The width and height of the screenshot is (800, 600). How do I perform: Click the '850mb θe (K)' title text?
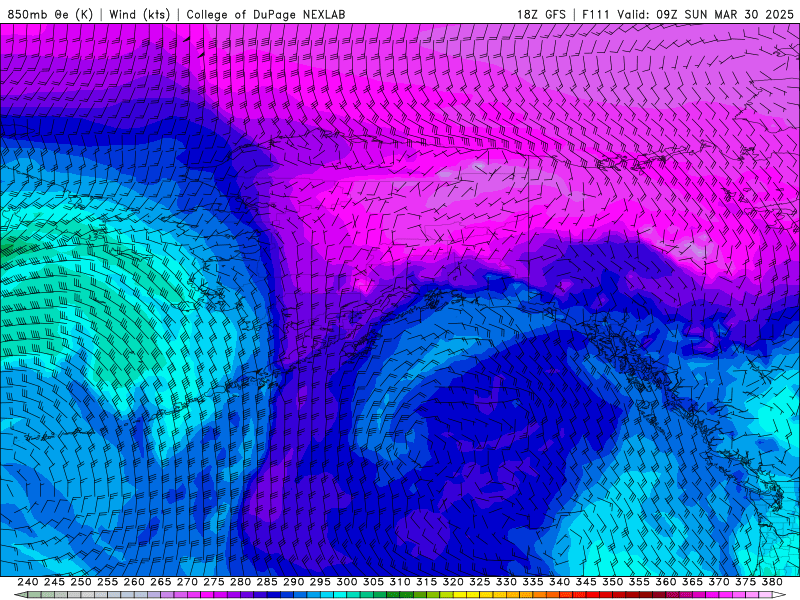[x=51, y=14]
